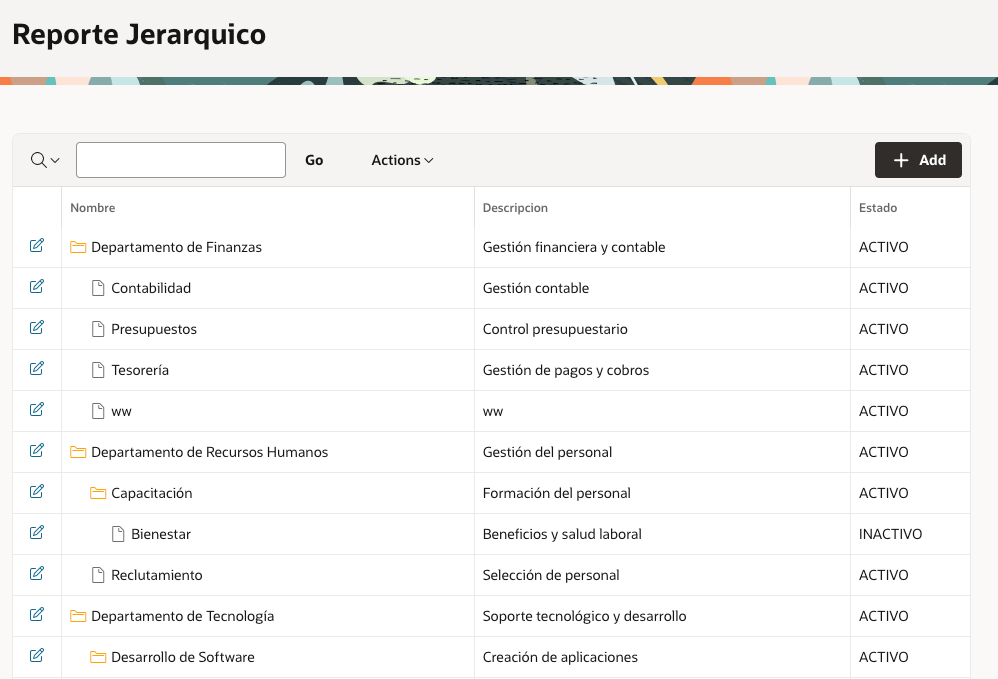The image size is (998, 679).
Task: Click the Descripcion column header
Action: coord(515,208)
